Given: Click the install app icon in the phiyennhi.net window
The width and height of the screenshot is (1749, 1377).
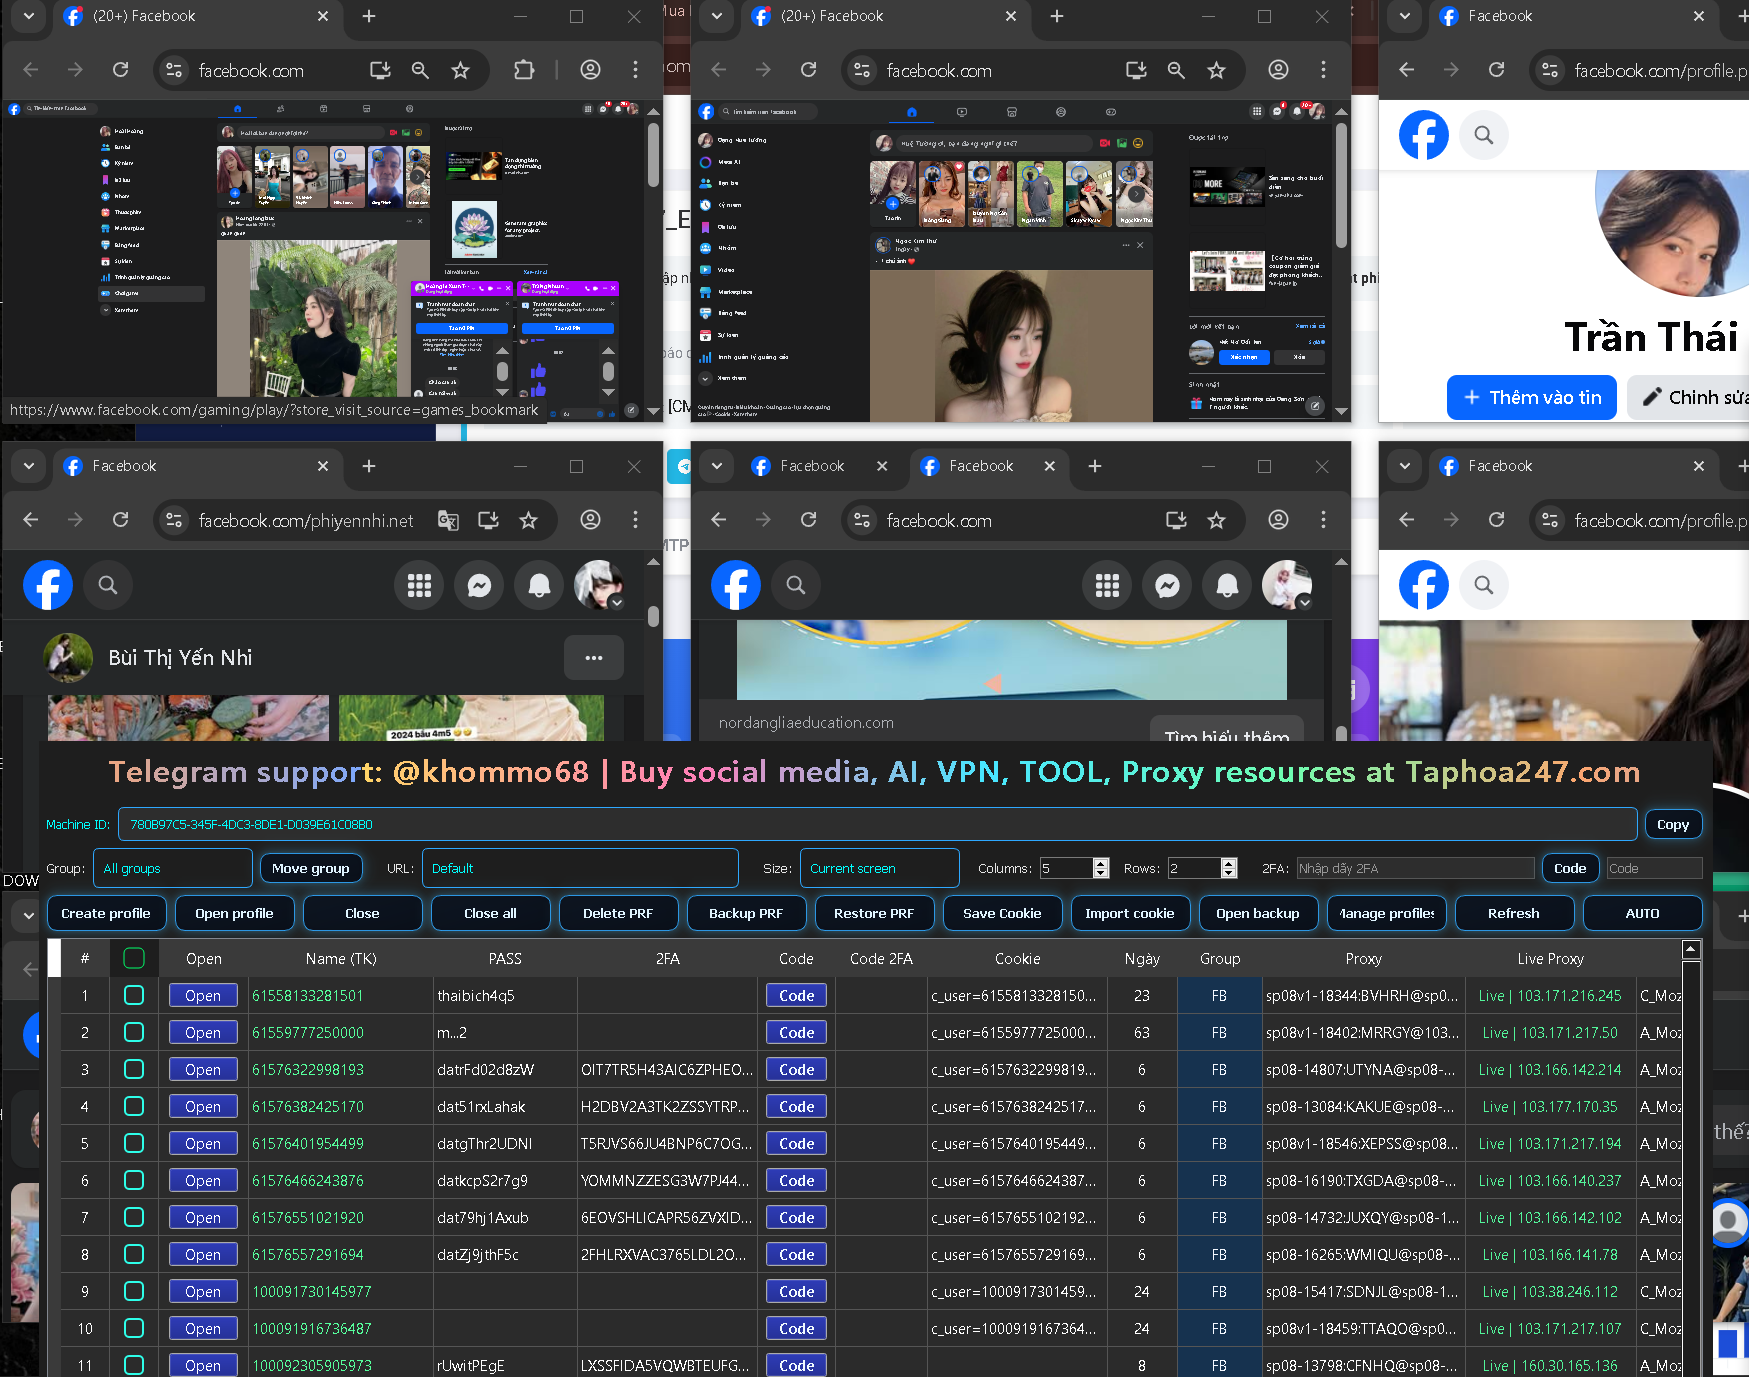Looking at the screenshot, I should pyautogui.click(x=488, y=520).
